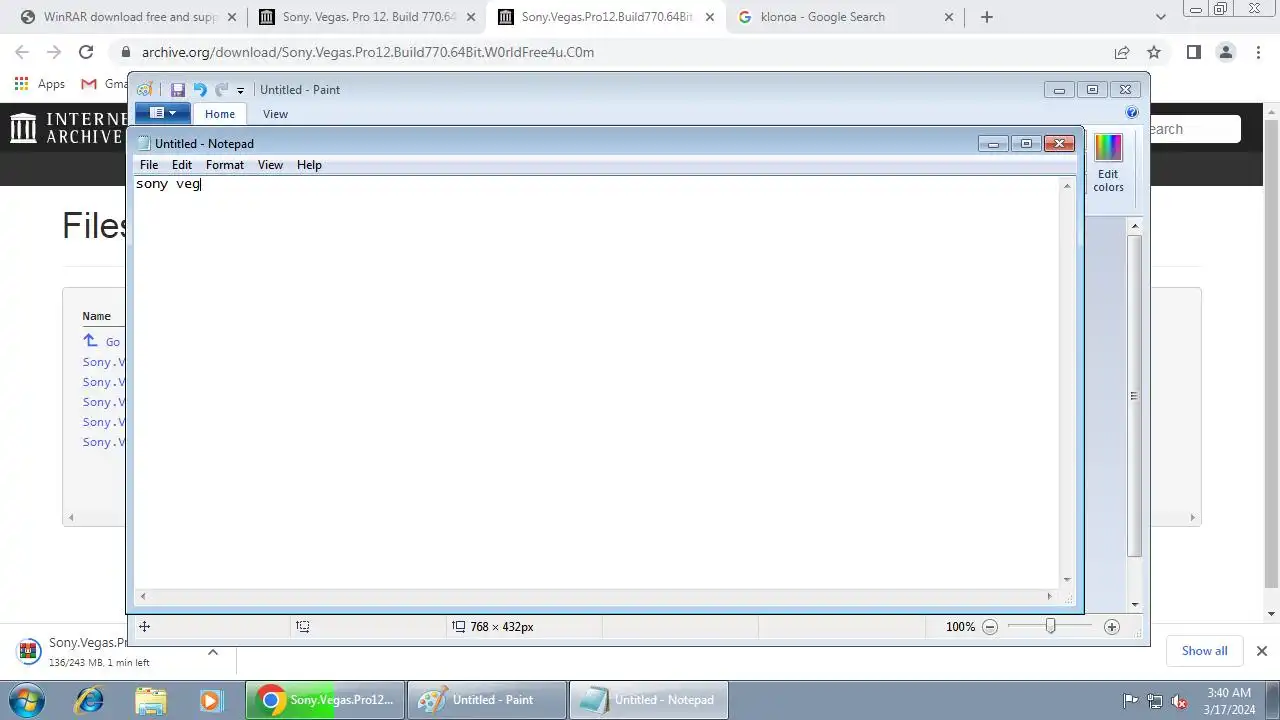Bookmark this page with star icon

pyautogui.click(x=1154, y=53)
